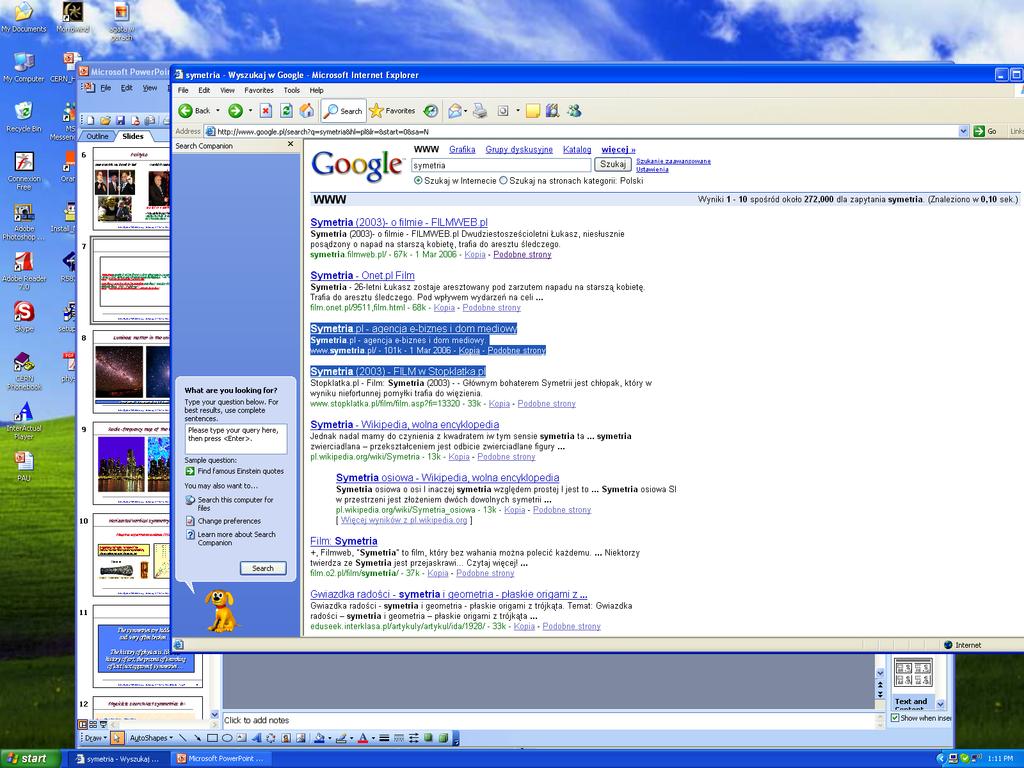This screenshot has width=1024, height=768.
Task: Click the Search Companion query text box
Action: click(236, 438)
